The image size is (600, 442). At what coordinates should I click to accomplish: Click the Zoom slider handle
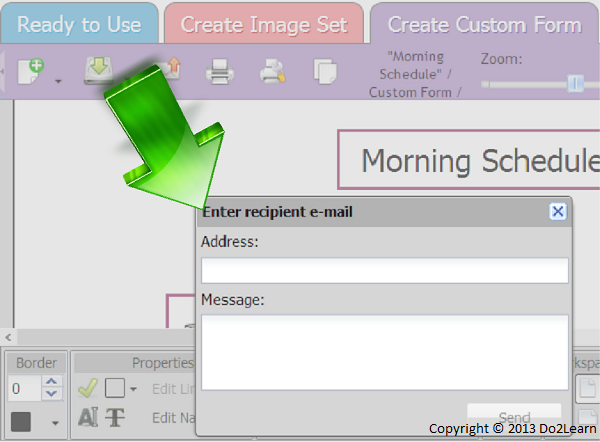click(575, 84)
